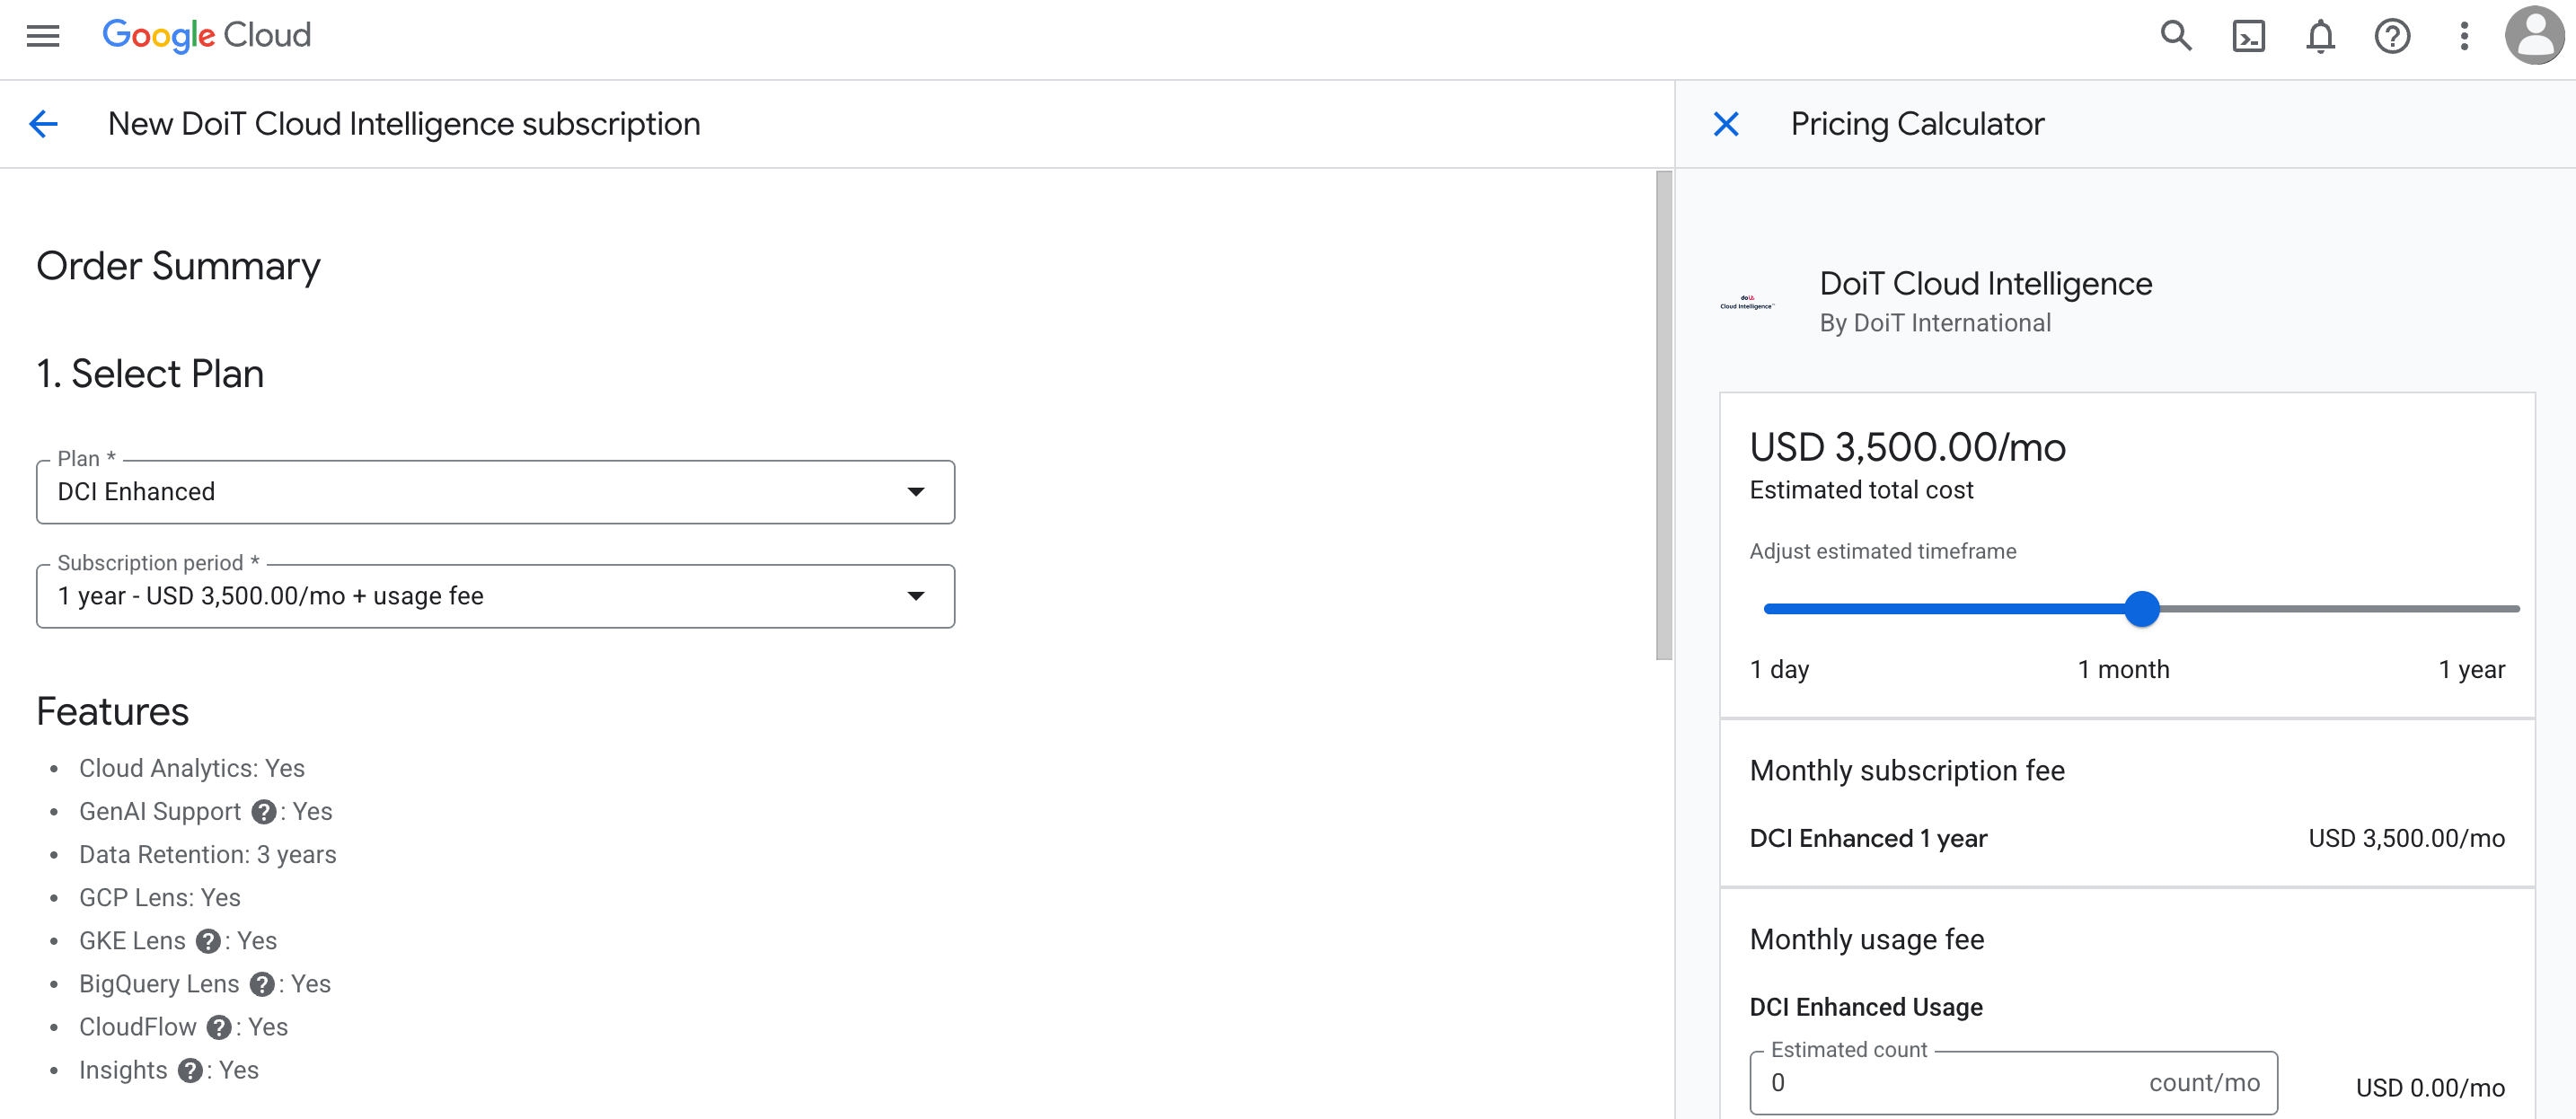Click the CloudFlow help icon

pos(219,1027)
